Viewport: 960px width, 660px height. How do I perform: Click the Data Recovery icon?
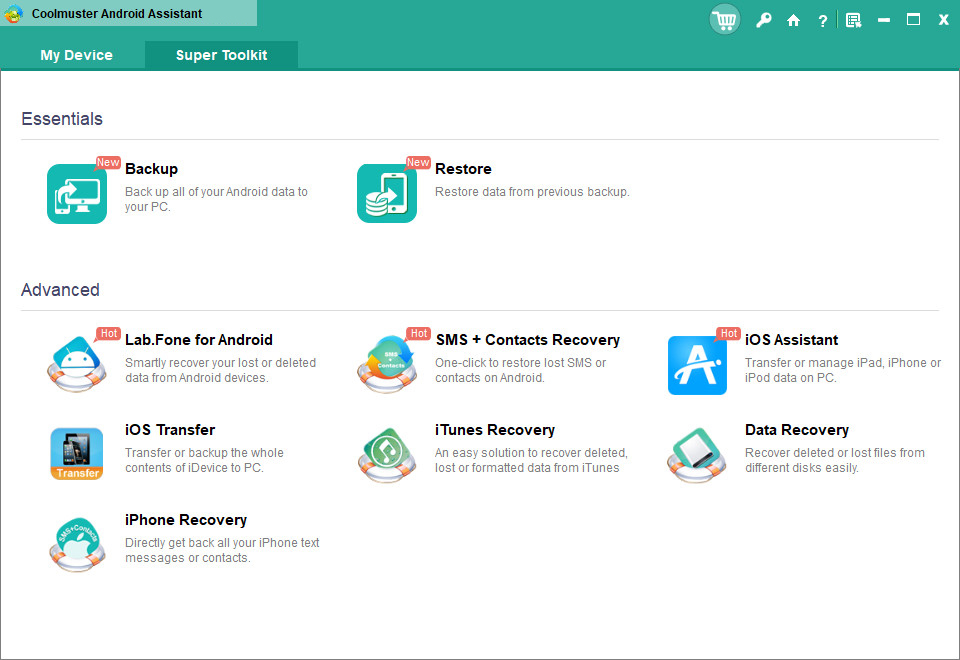(697, 454)
